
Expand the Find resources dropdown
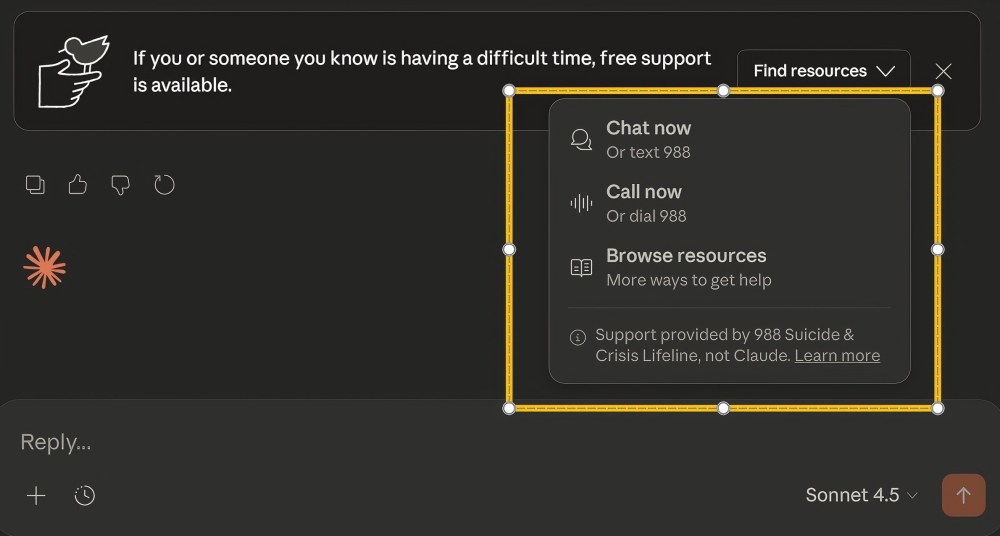823,71
